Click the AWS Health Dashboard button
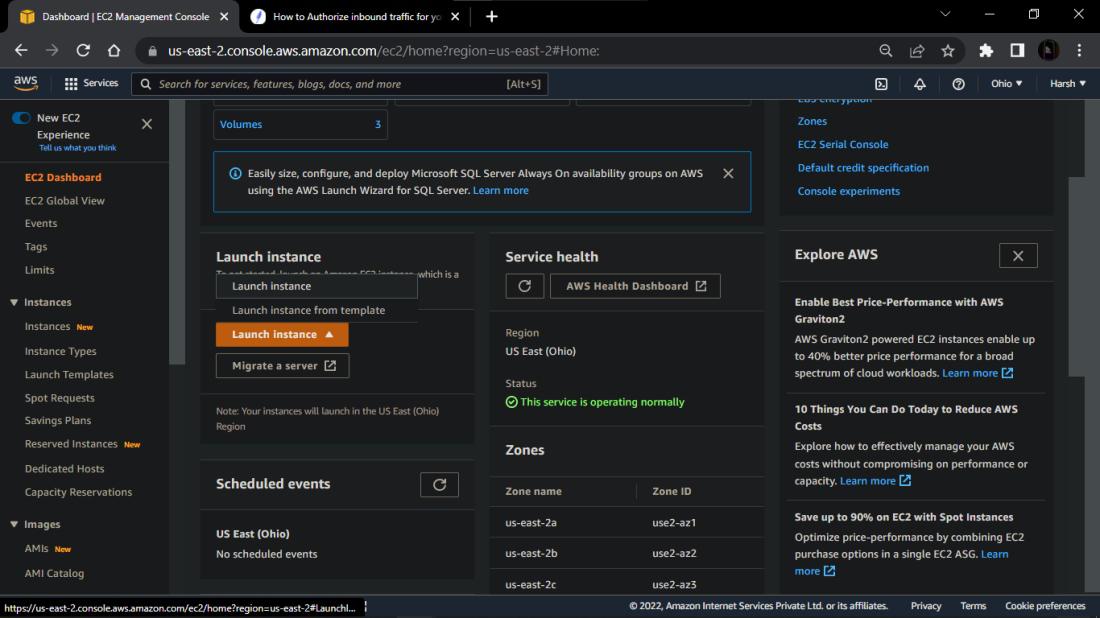The image size is (1100, 618). pos(635,286)
